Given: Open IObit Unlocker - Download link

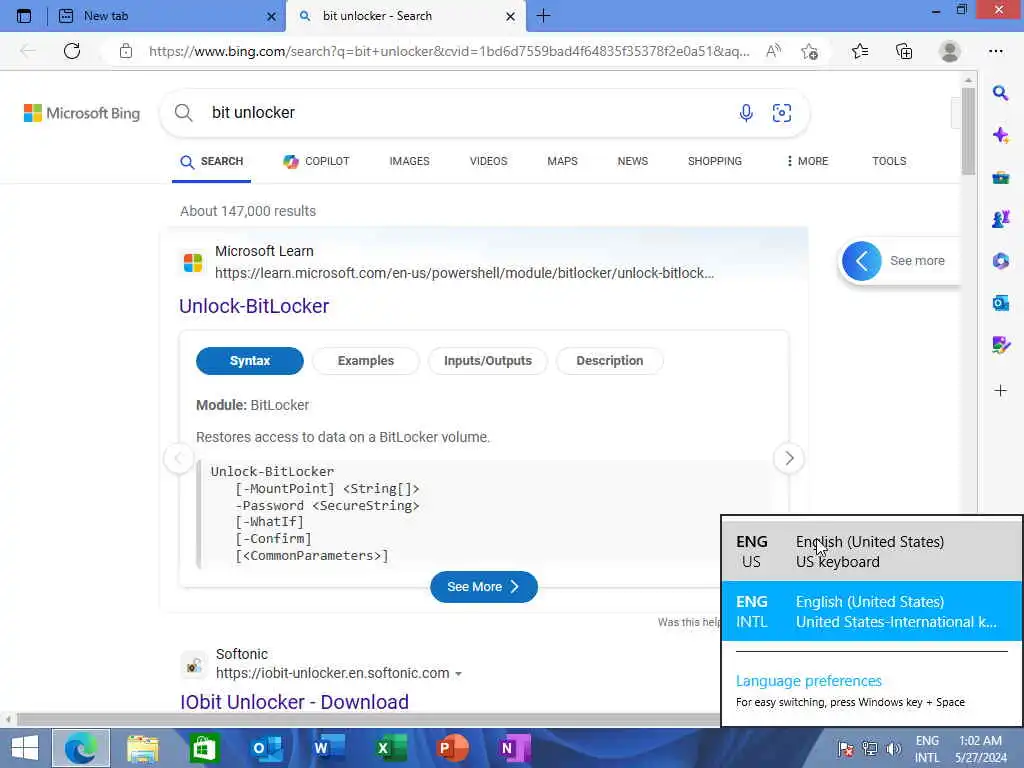Looking at the screenshot, I should [295, 702].
